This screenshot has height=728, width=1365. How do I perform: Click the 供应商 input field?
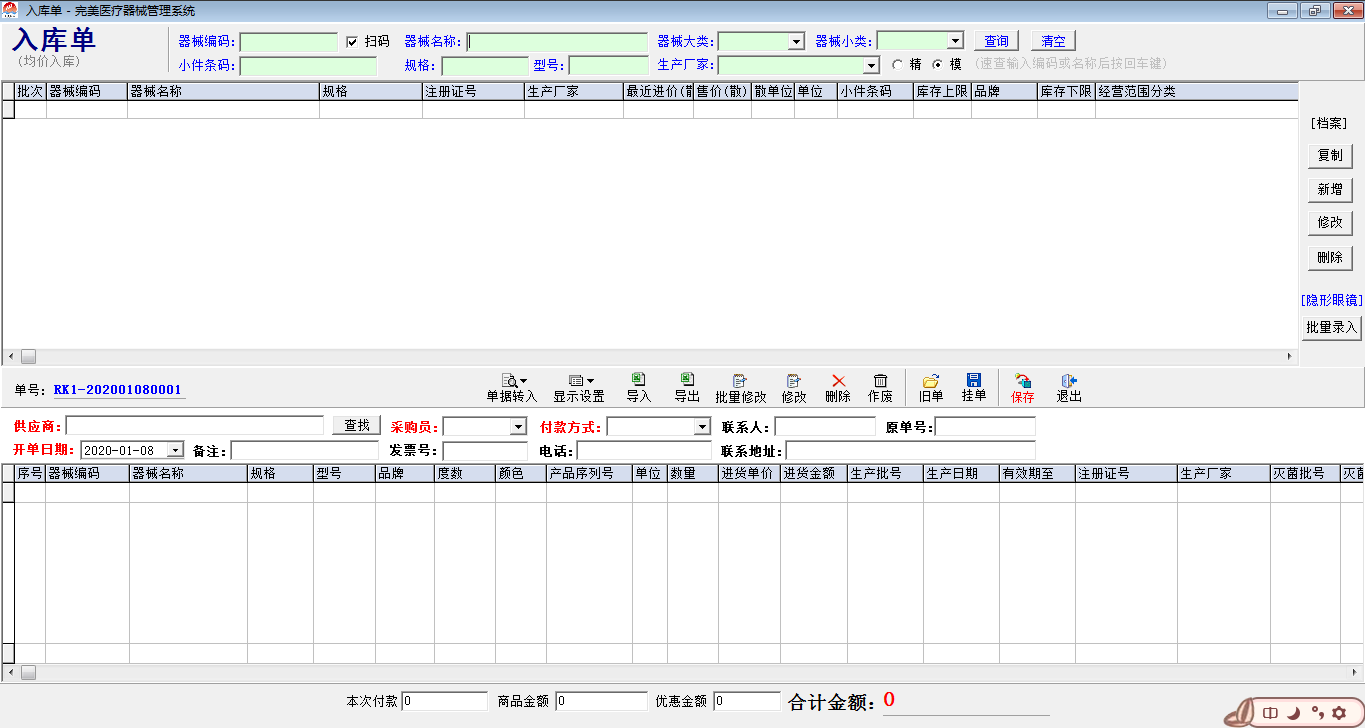(194, 426)
